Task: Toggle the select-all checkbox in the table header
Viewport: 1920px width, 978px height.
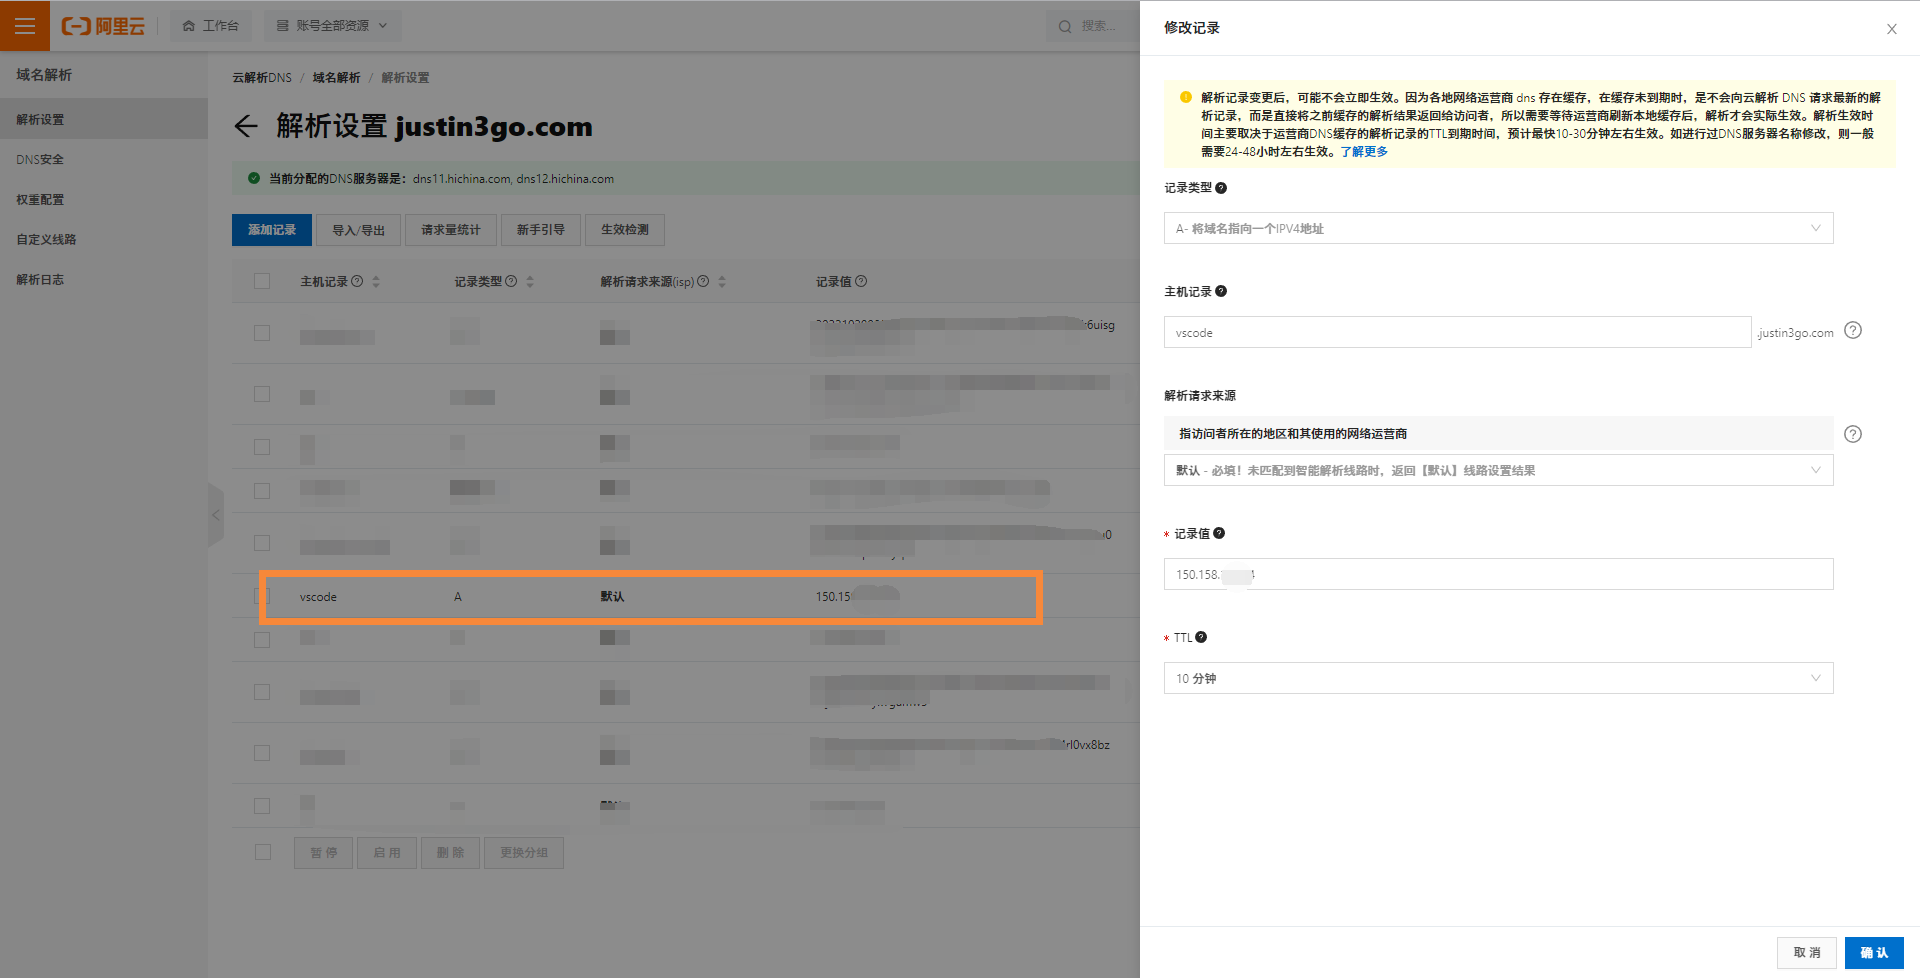Action: coord(261,281)
